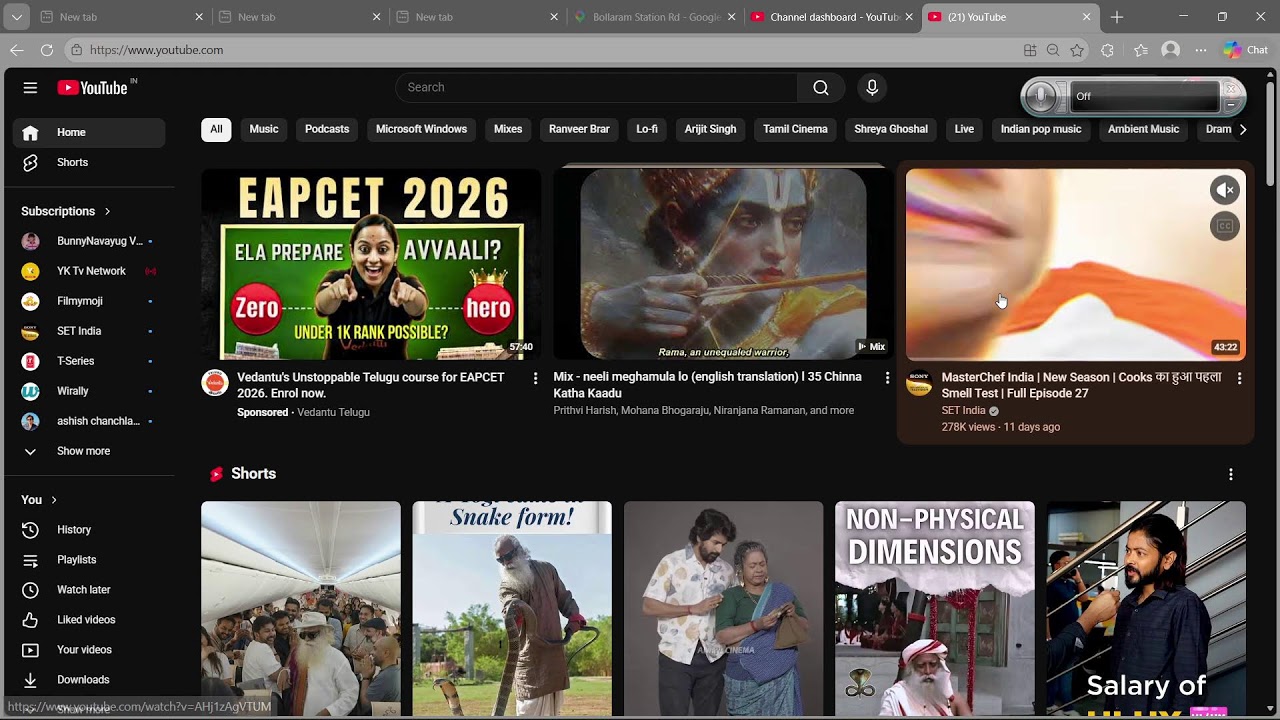This screenshot has height=720, width=1280.
Task: Select the Music filter chip
Action: tap(264, 129)
